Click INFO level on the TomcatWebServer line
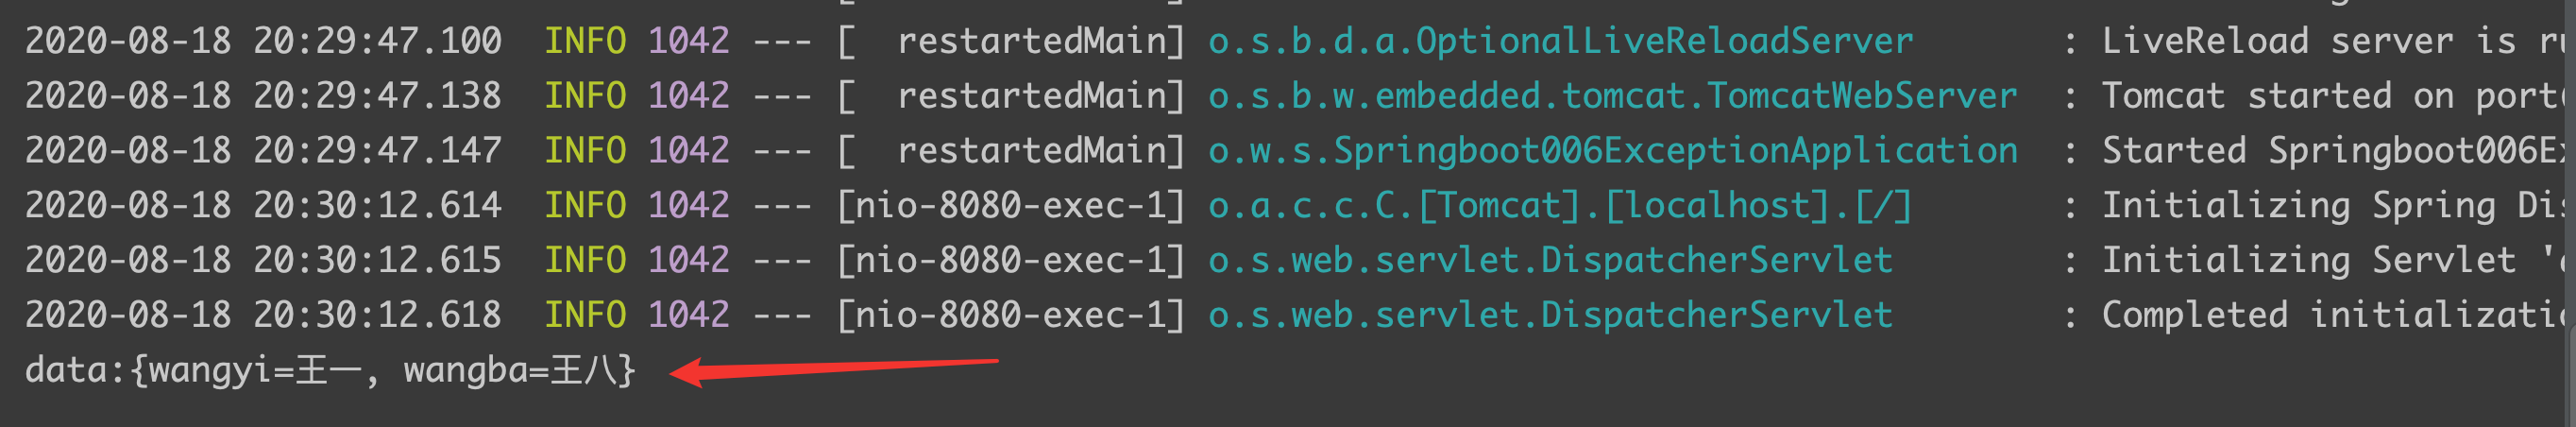 tap(585, 96)
